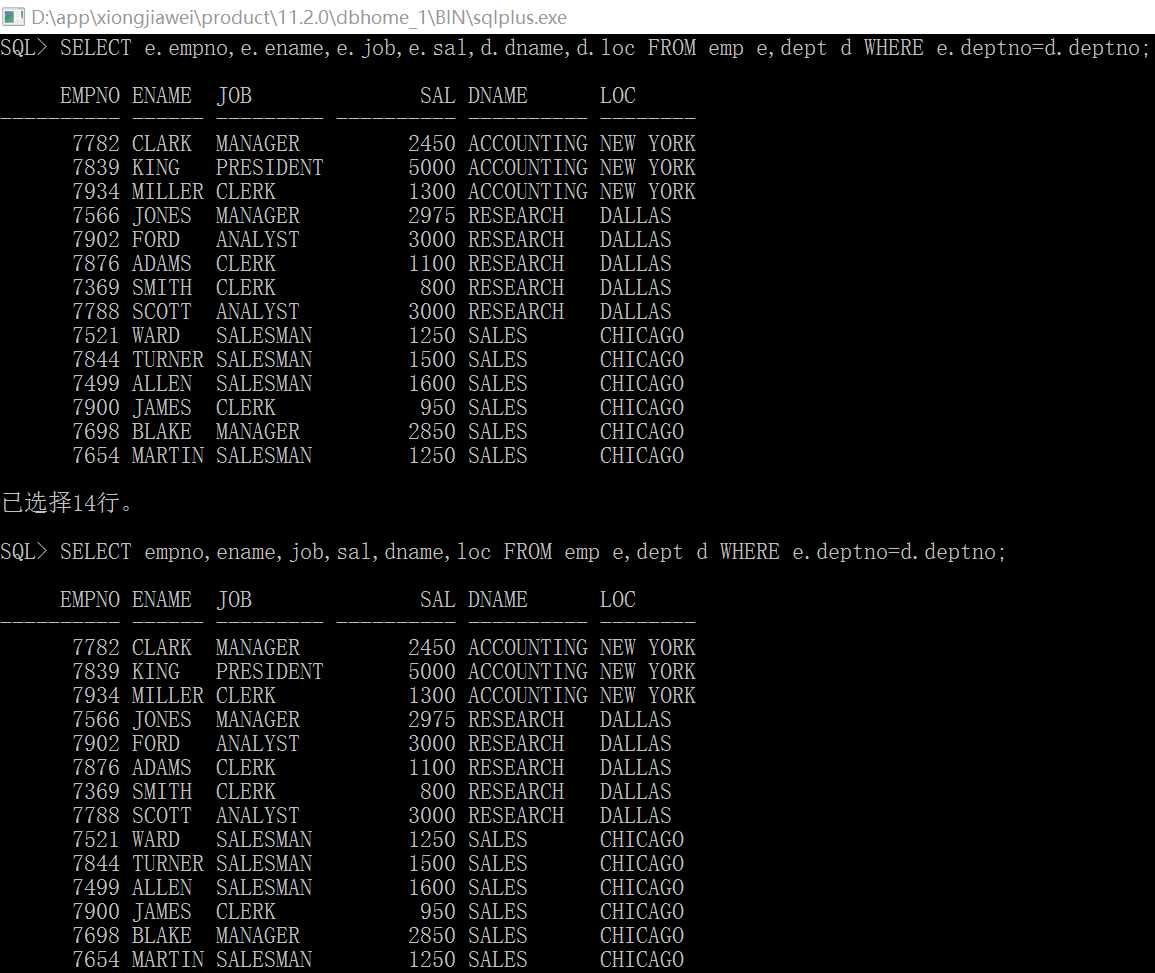This screenshot has height=973, width=1155.
Task: Click SAL header in second result table
Action: click(x=438, y=600)
